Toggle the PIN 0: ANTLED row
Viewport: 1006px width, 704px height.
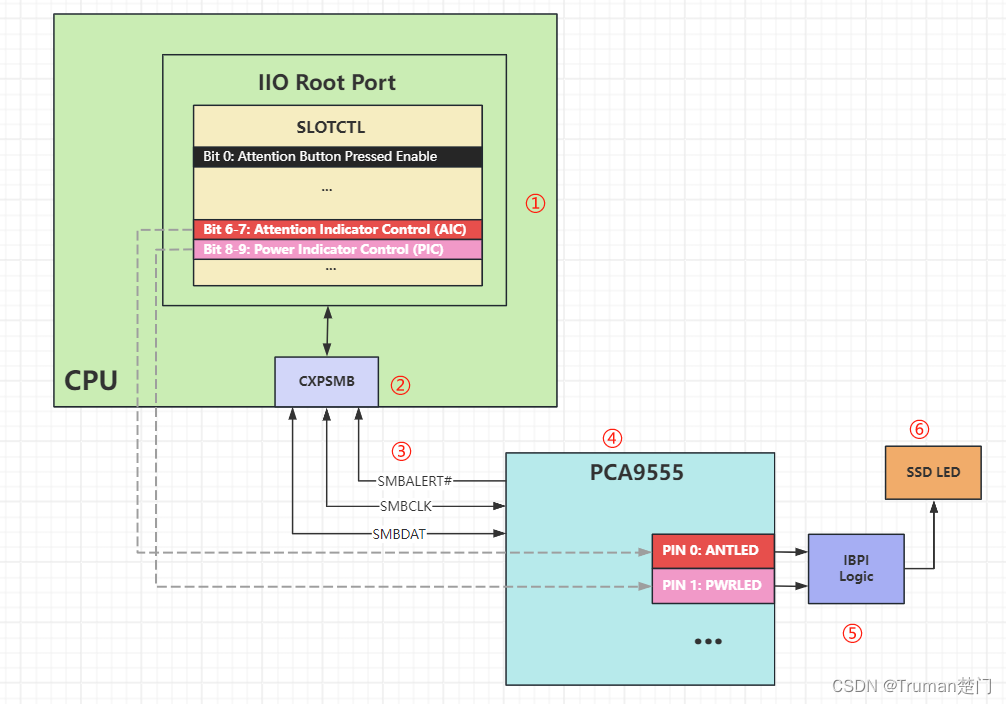tap(712, 550)
